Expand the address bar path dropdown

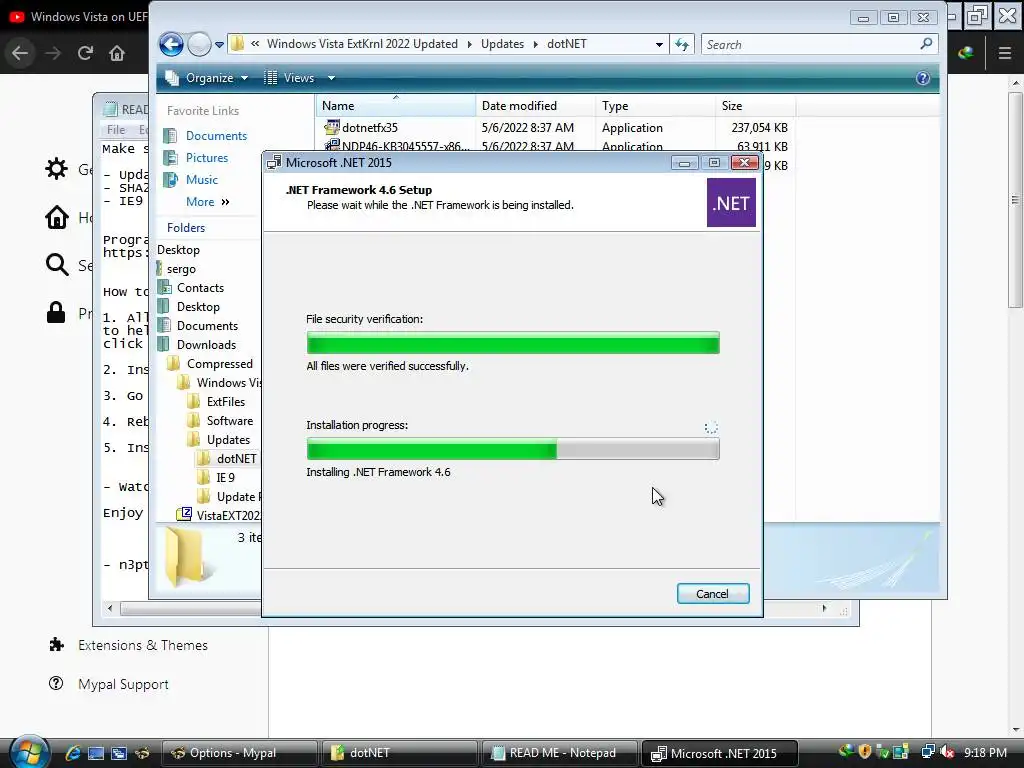tap(659, 44)
